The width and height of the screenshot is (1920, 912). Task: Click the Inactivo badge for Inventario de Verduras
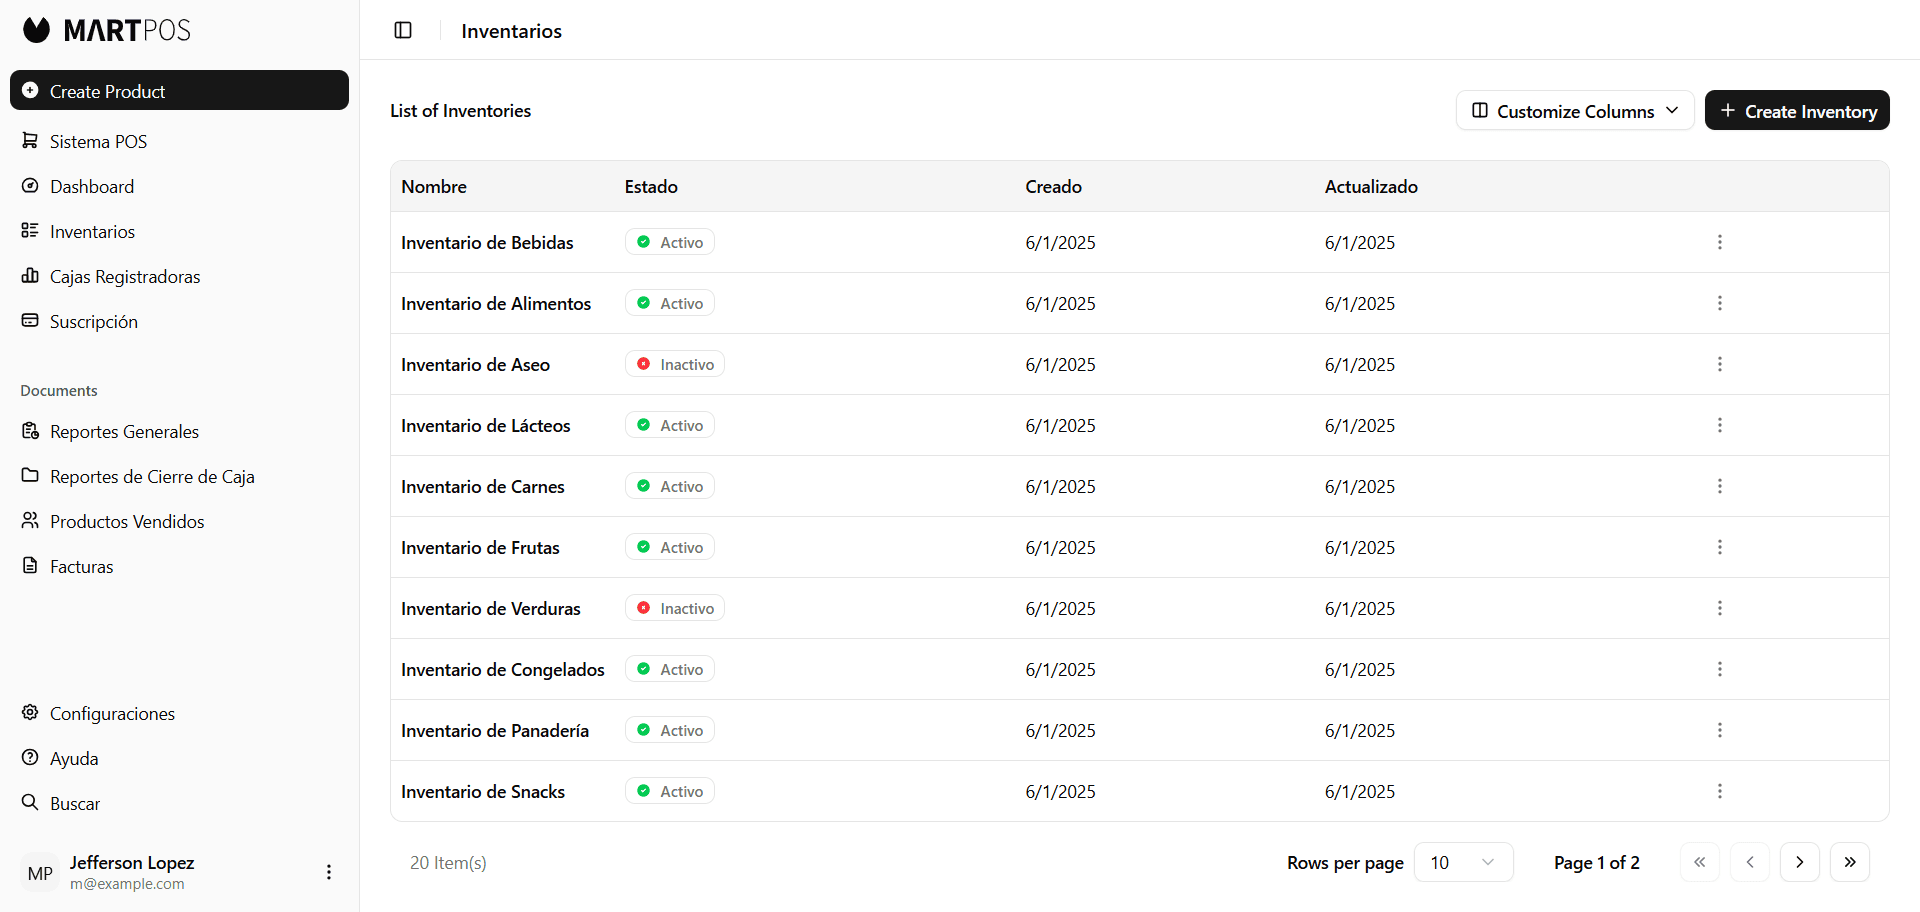pyautogui.click(x=675, y=608)
